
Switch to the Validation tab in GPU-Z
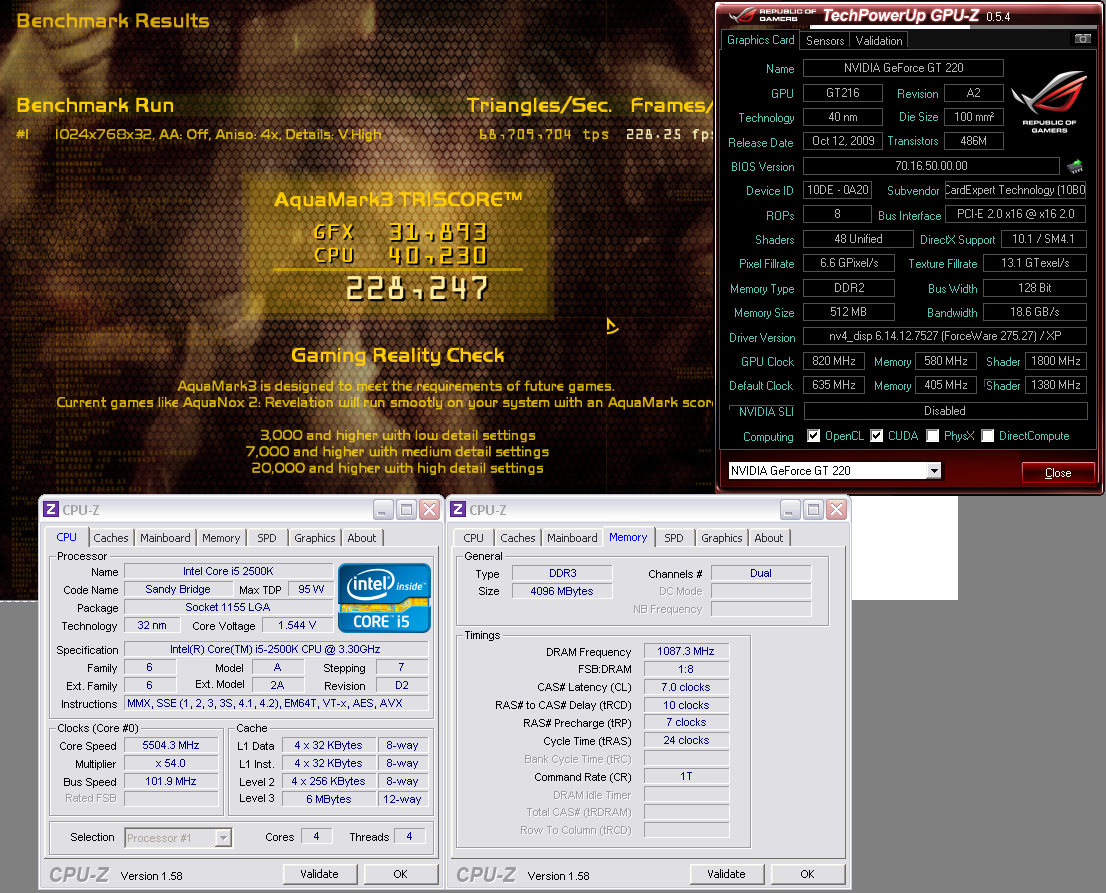coord(879,41)
